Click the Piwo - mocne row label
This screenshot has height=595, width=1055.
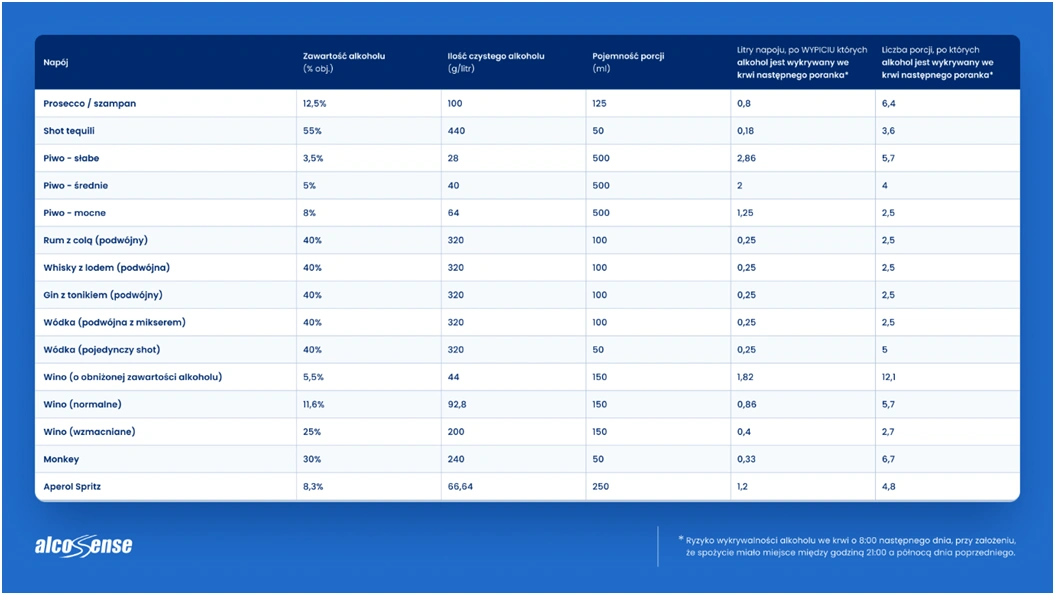[x=74, y=213]
